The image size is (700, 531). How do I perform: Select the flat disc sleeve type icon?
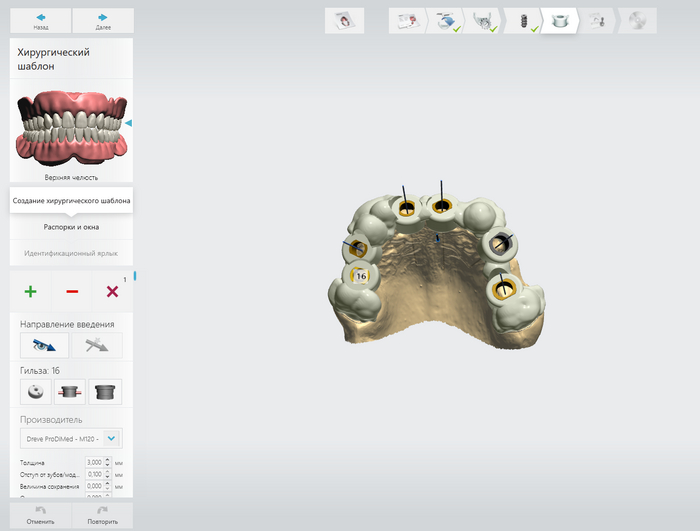(36, 392)
